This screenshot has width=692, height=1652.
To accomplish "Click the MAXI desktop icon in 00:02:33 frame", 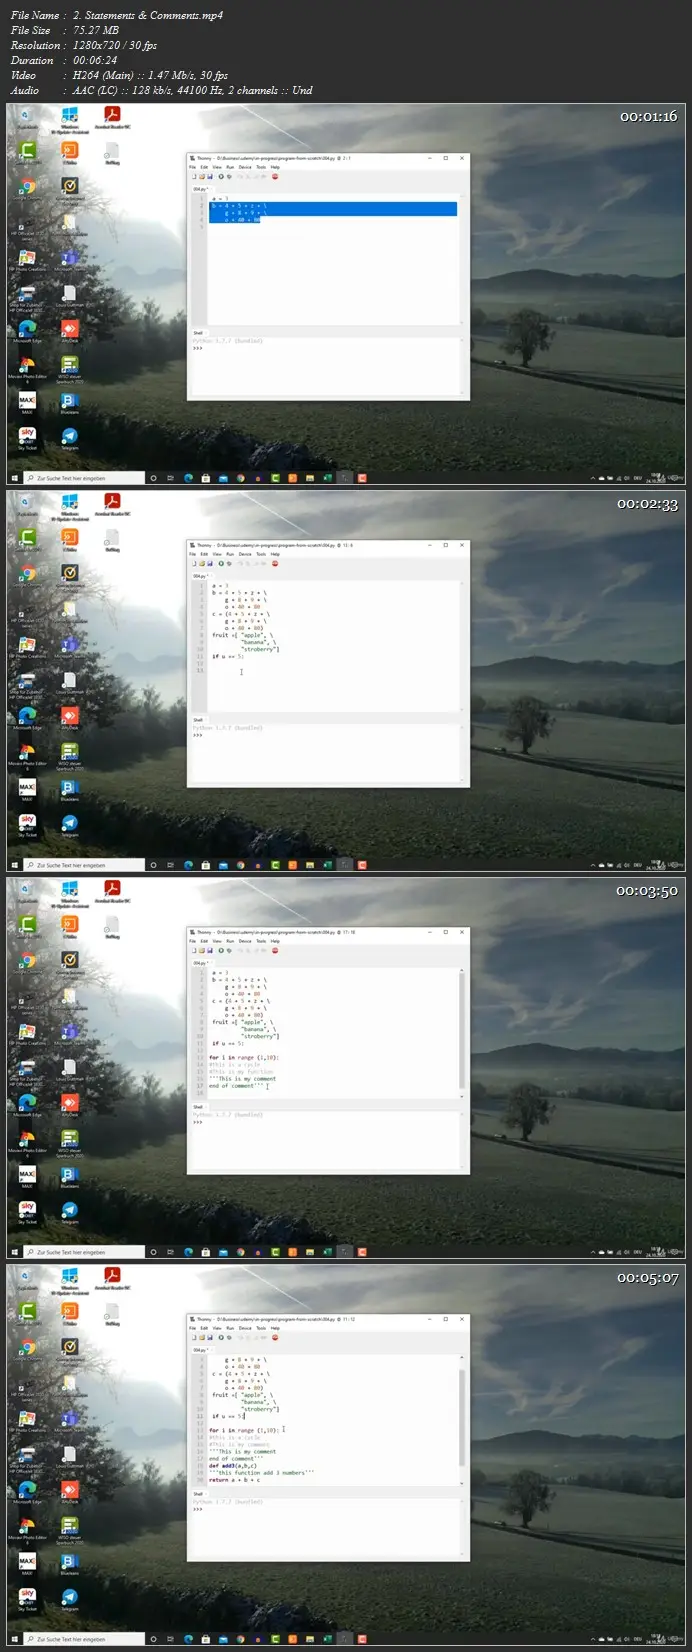I will click(27, 789).
